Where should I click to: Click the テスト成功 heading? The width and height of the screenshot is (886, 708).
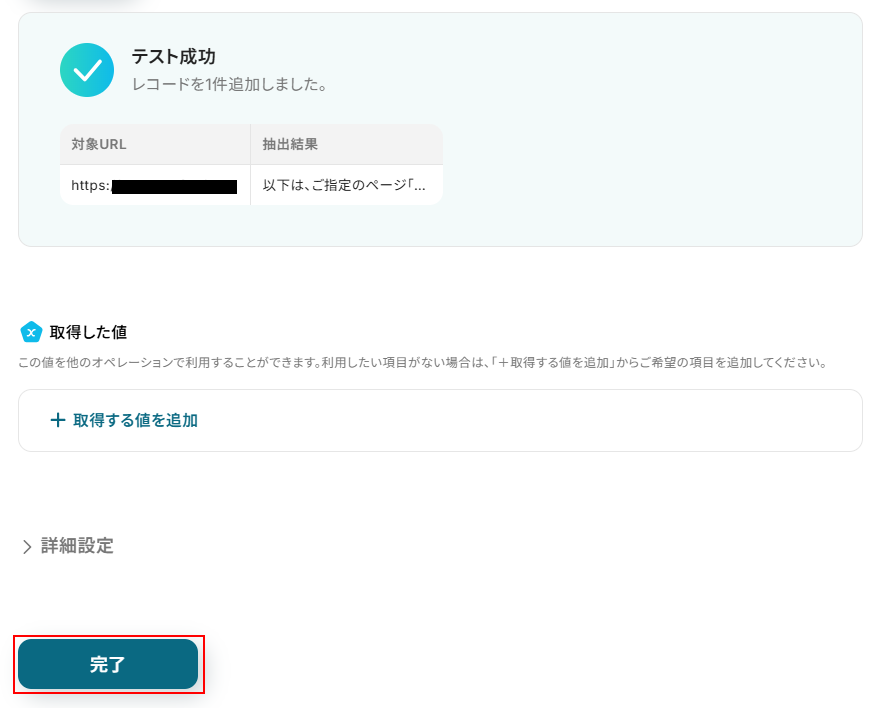[x=173, y=57]
